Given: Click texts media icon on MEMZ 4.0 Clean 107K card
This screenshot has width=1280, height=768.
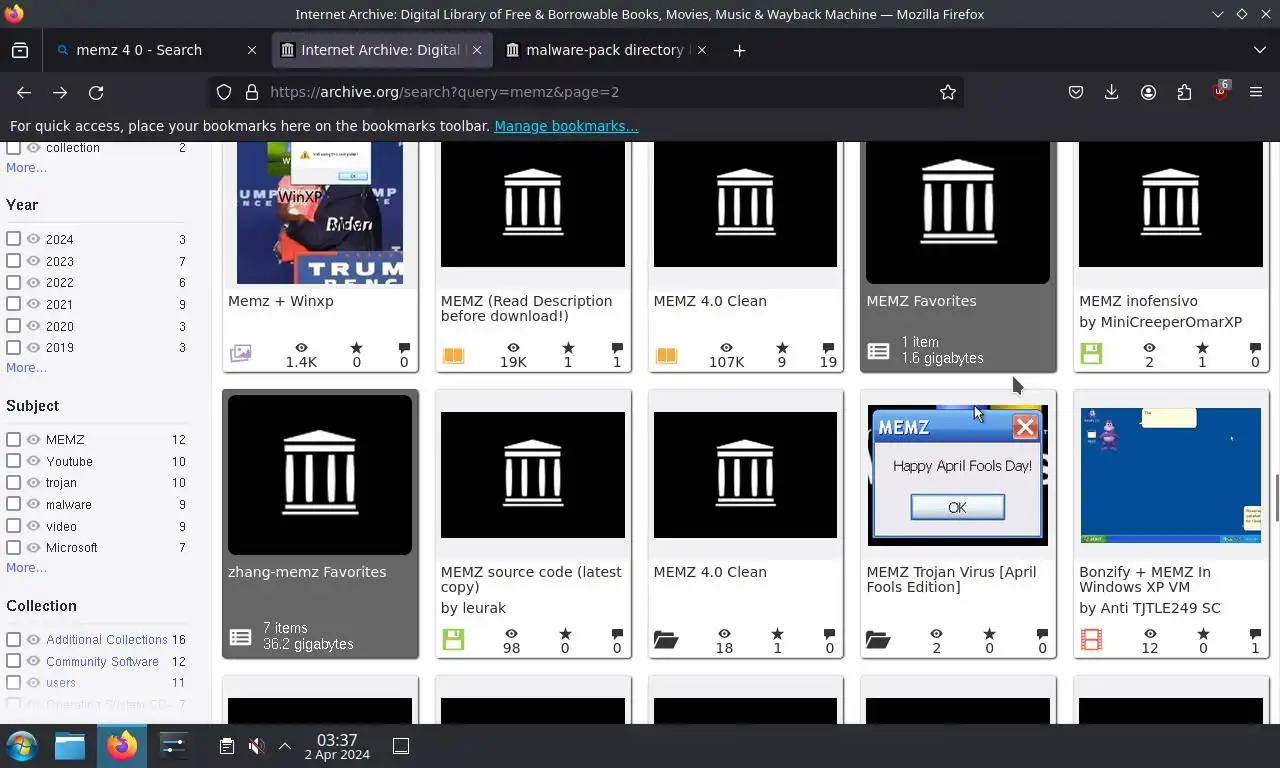Looking at the screenshot, I should coord(666,355).
